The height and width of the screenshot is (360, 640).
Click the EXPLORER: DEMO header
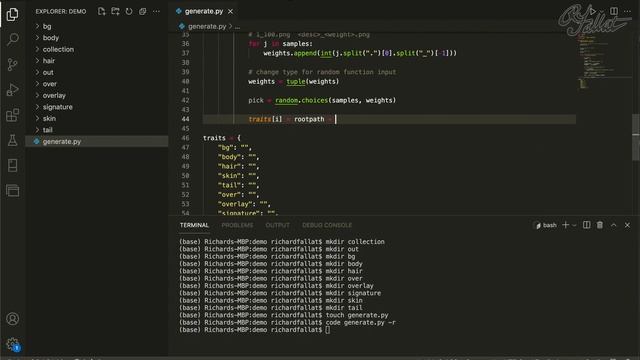61,11
